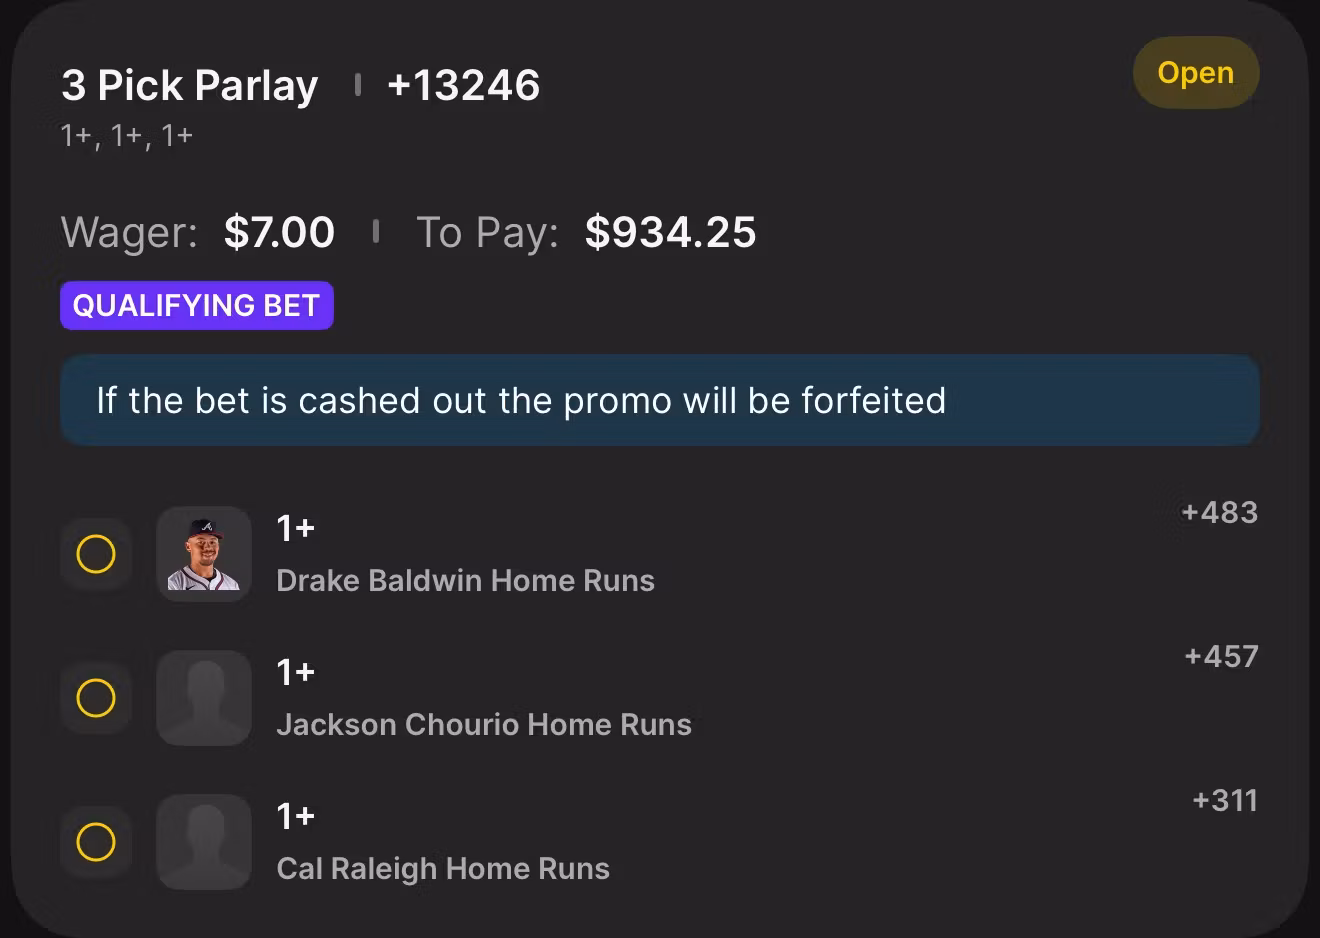The width and height of the screenshot is (1320, 938).
Task: Click the +483 odds for Baldwin
Action: [1219, 512]
